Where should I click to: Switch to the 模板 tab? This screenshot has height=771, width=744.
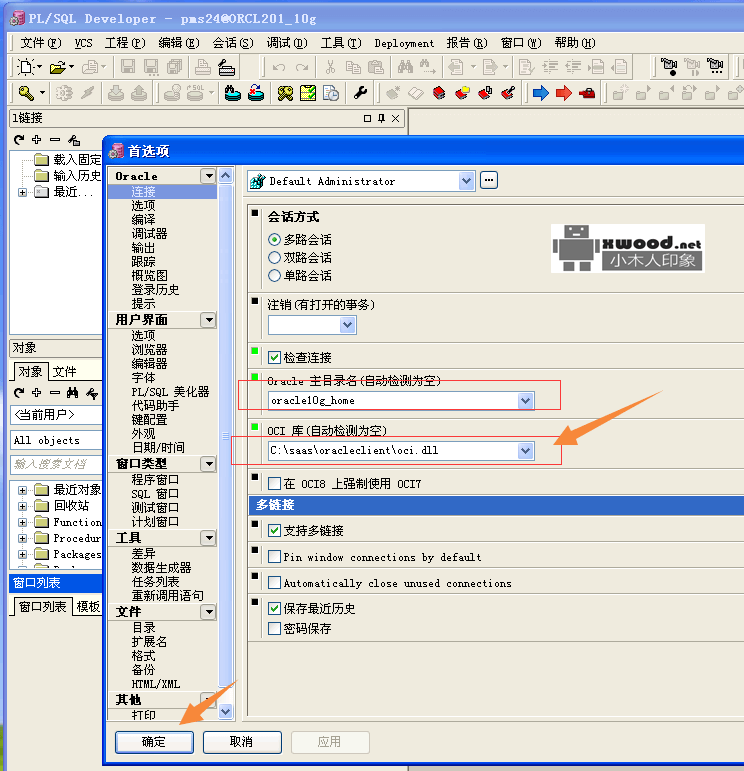[89, 607]
